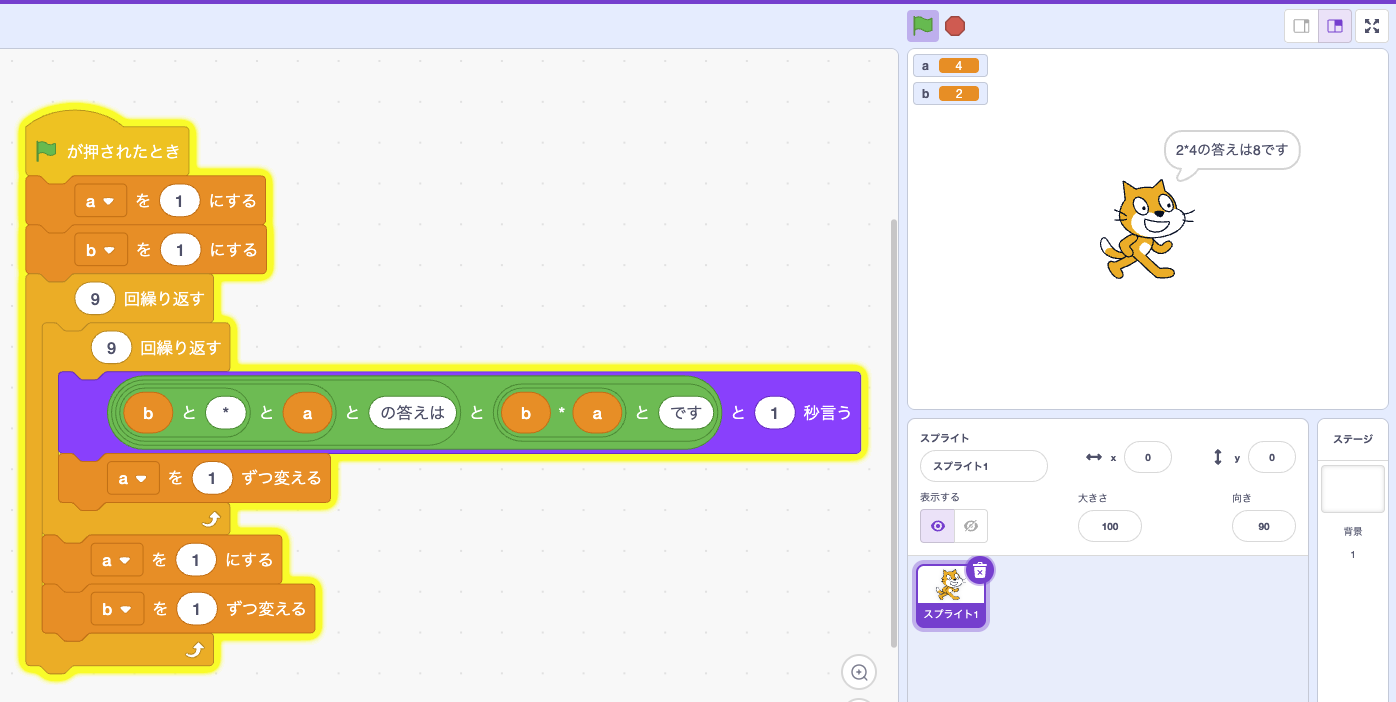
Task: Open variable dropdown in 'b を 1 ずつ変える' block
Action: (116, 608)
